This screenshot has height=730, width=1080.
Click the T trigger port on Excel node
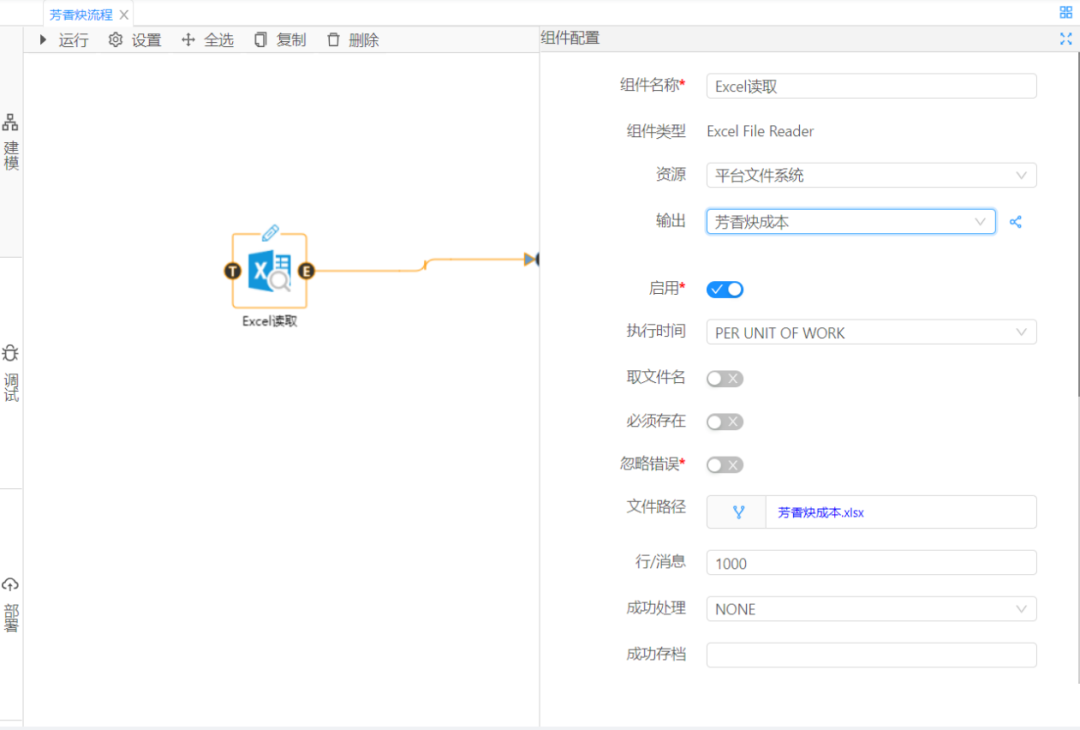pos(232,271)
